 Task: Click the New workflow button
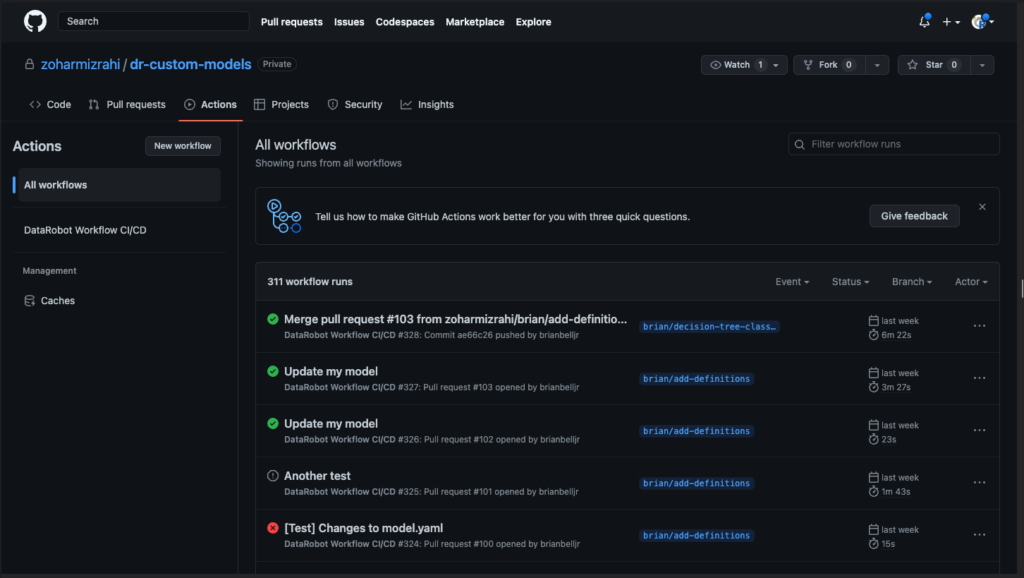pyautogui.click(x=183, y=146)
